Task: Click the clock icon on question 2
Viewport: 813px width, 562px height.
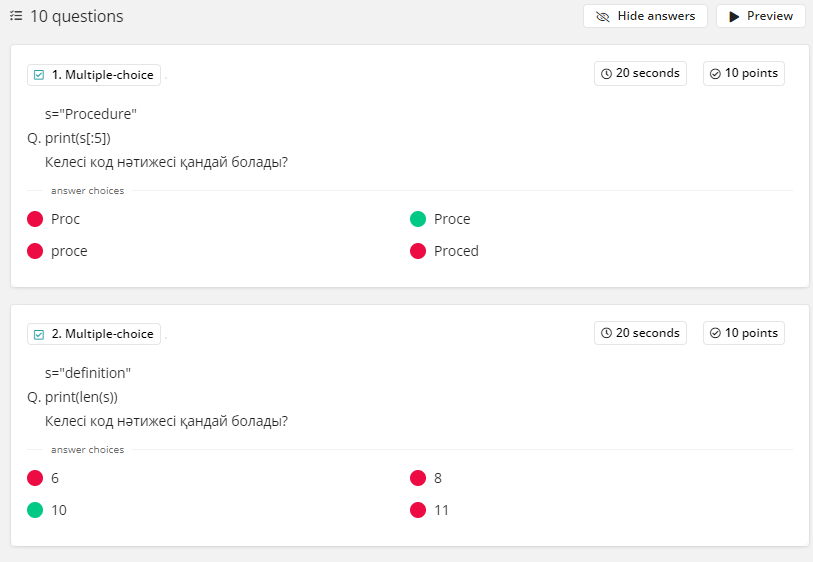Action: tap(606, 333)
